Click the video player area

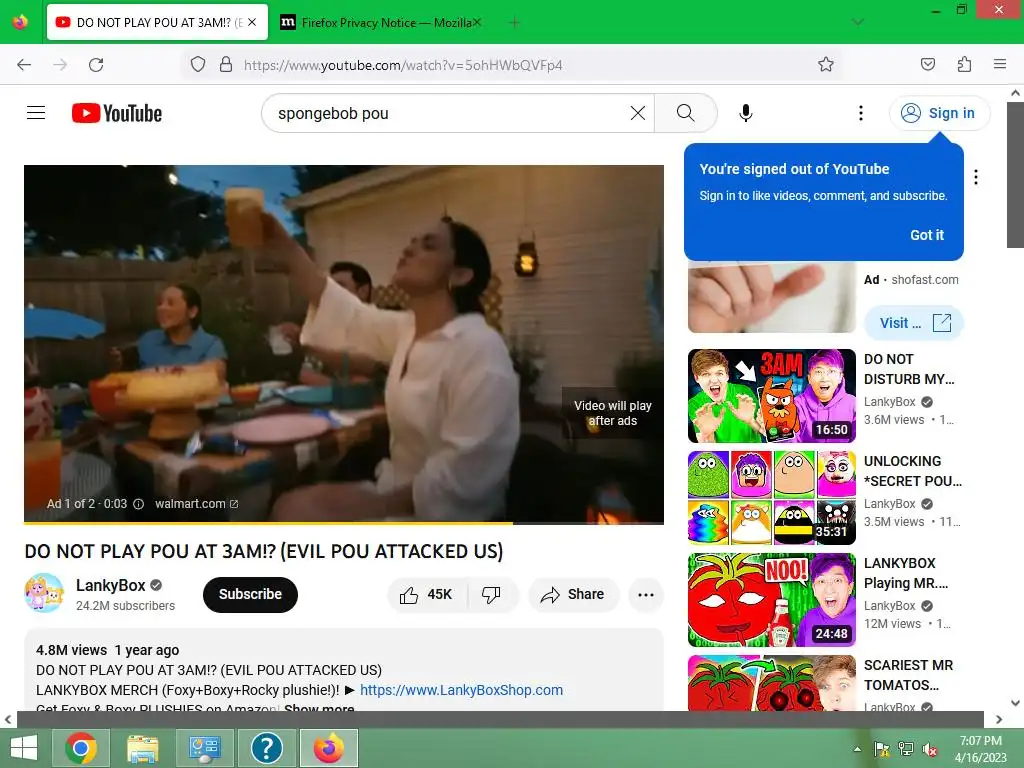344,344
